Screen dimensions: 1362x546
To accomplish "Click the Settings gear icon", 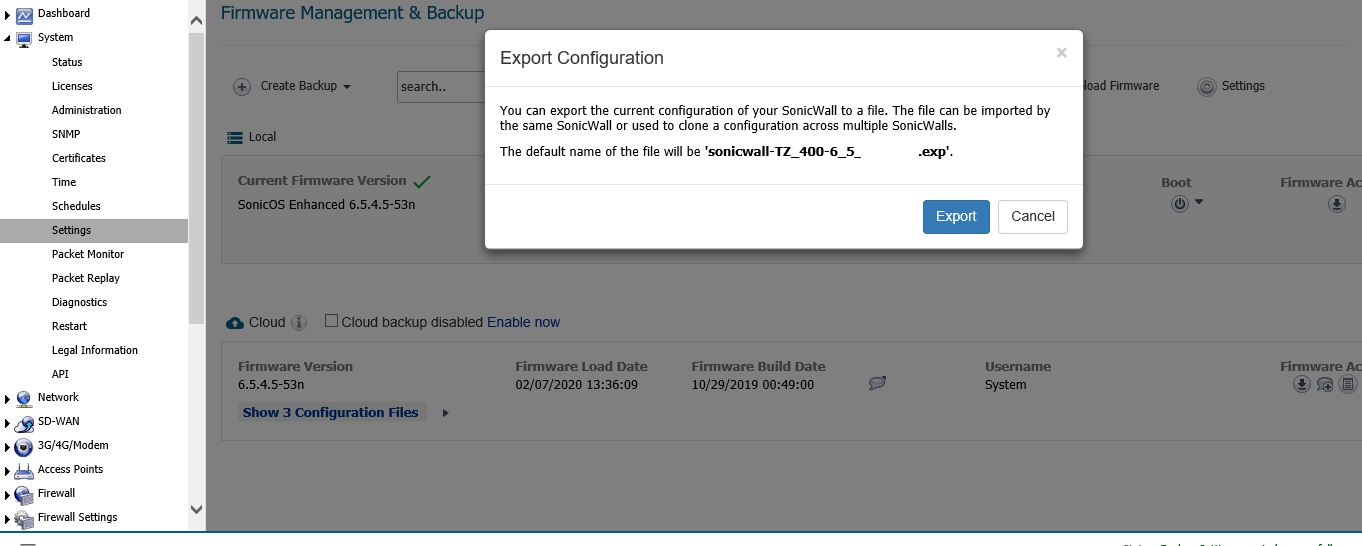I will 1207,87.
